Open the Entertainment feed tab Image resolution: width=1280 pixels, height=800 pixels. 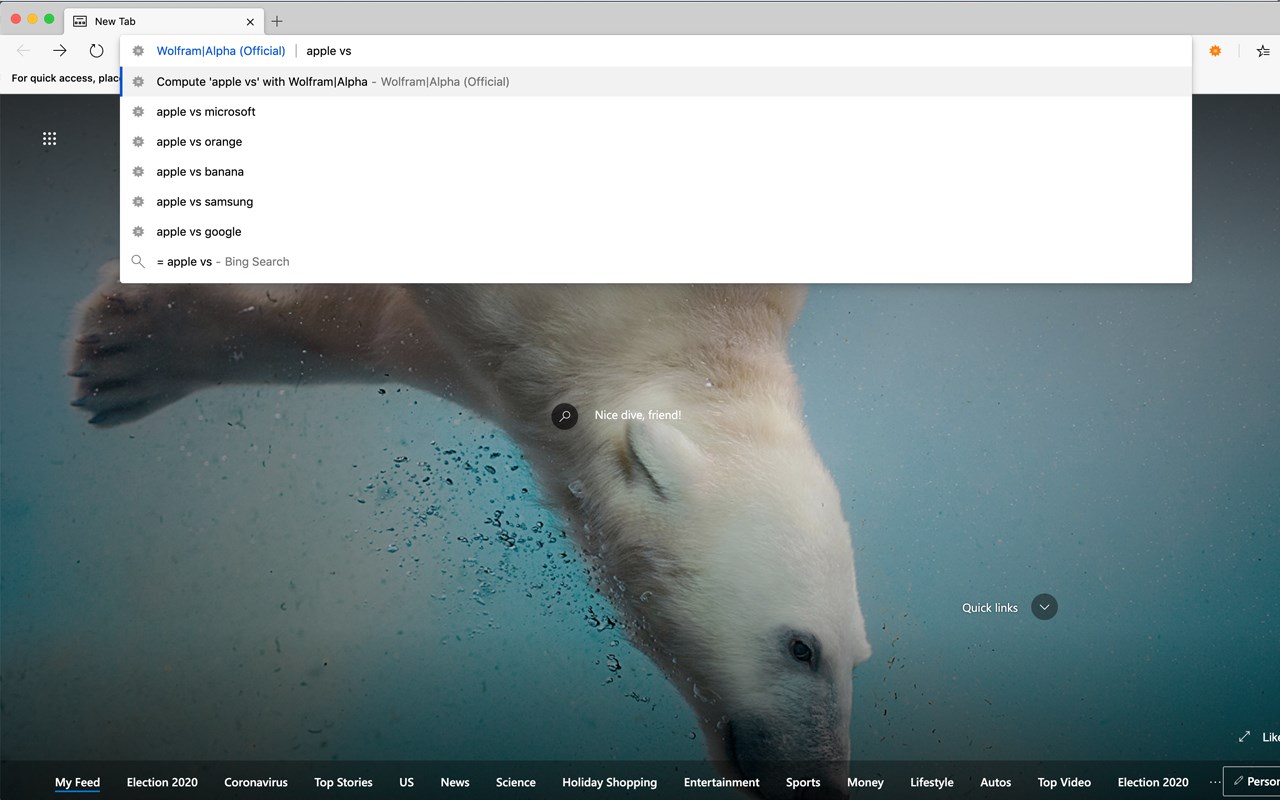(x=722, y=782)
